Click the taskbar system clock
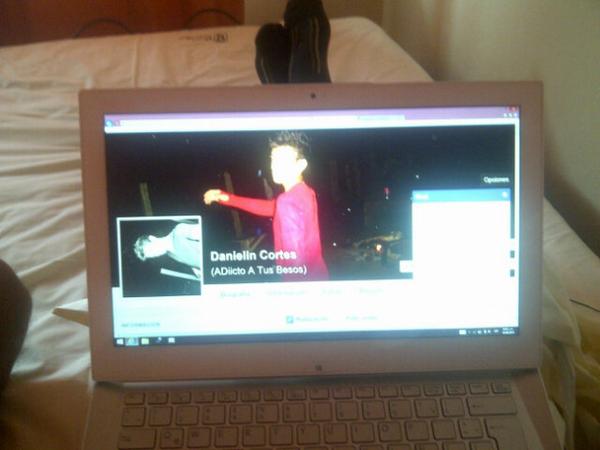 tap(508, 331)
